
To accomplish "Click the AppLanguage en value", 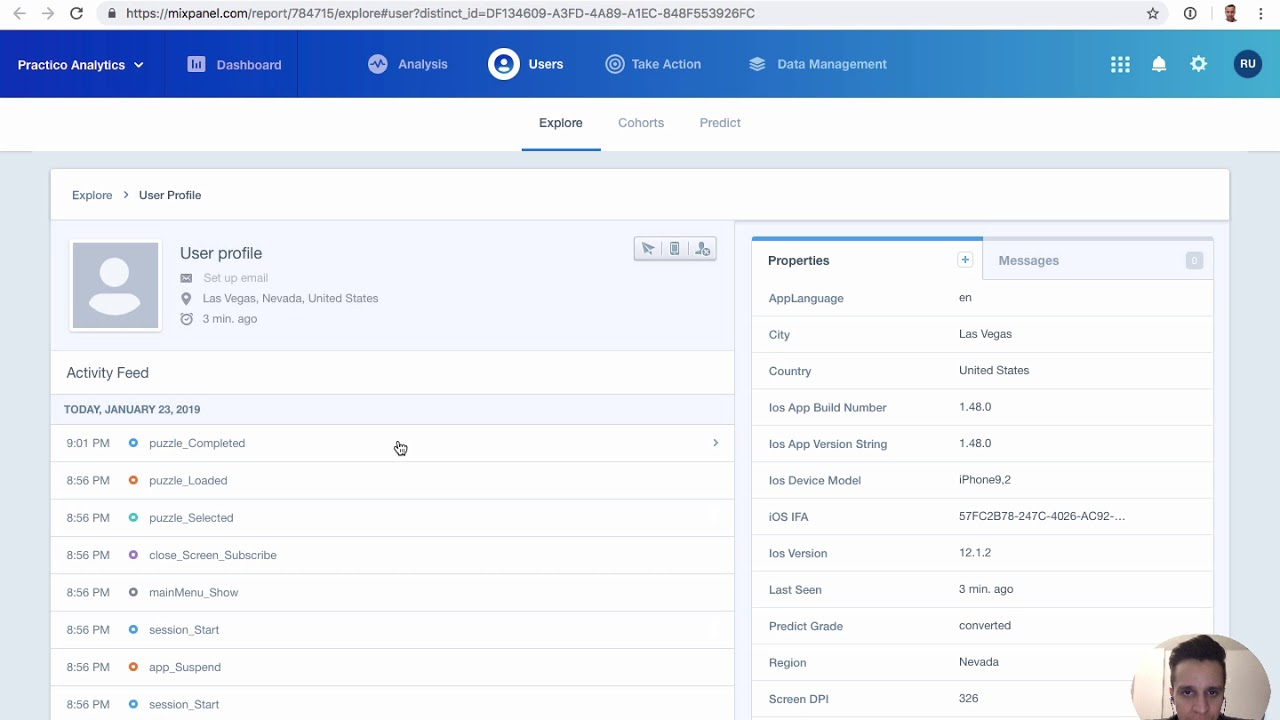I will (x=965, y=298).
